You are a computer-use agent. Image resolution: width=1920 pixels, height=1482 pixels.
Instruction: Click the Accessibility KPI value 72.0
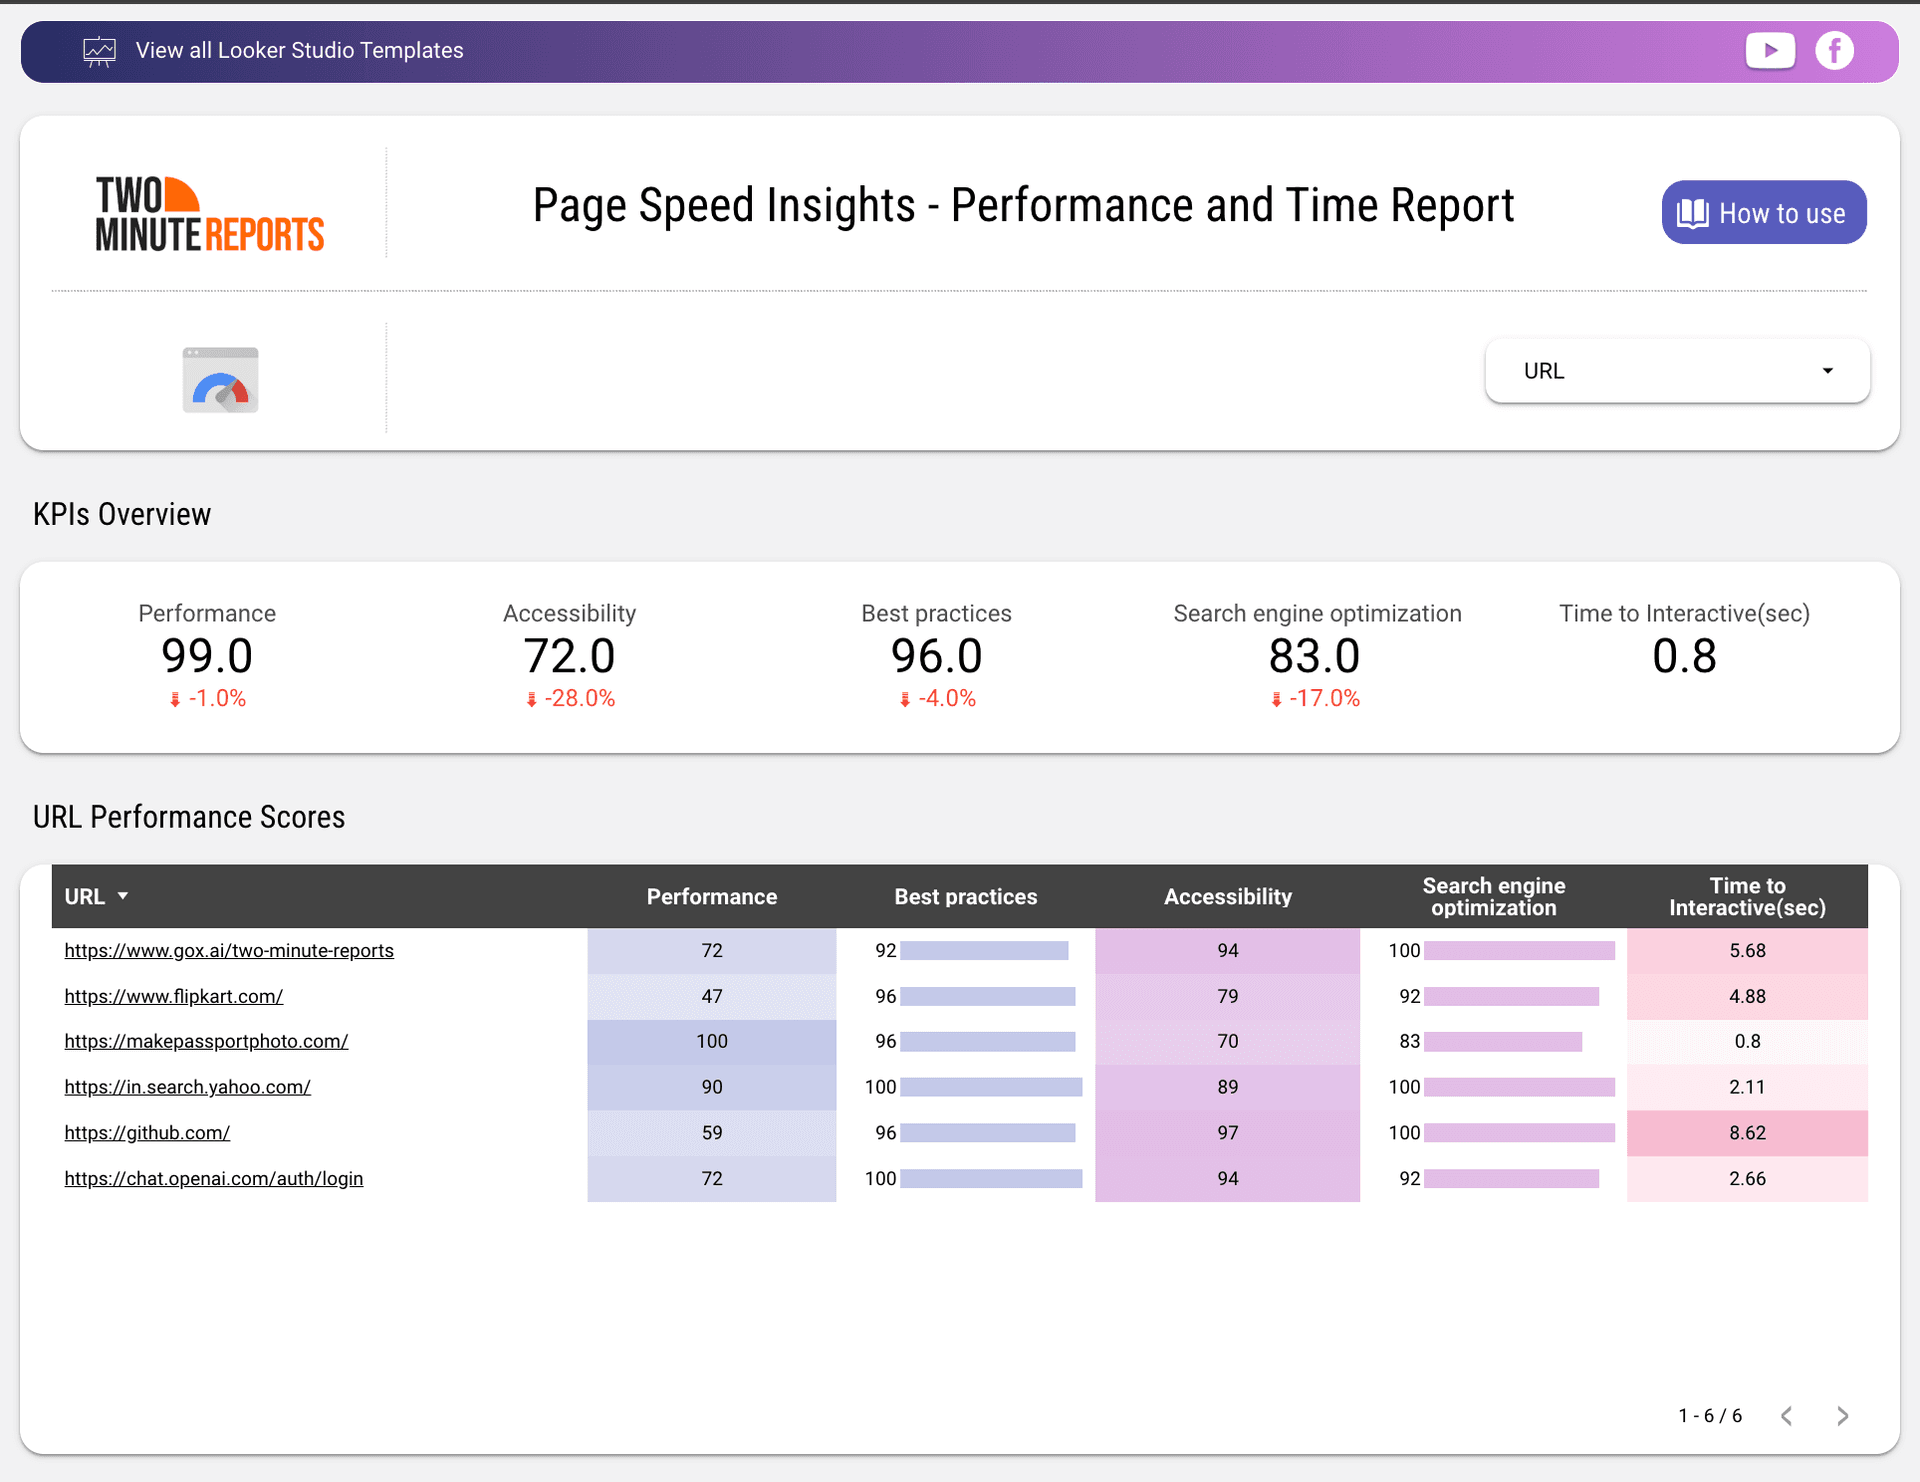(569, 656)
